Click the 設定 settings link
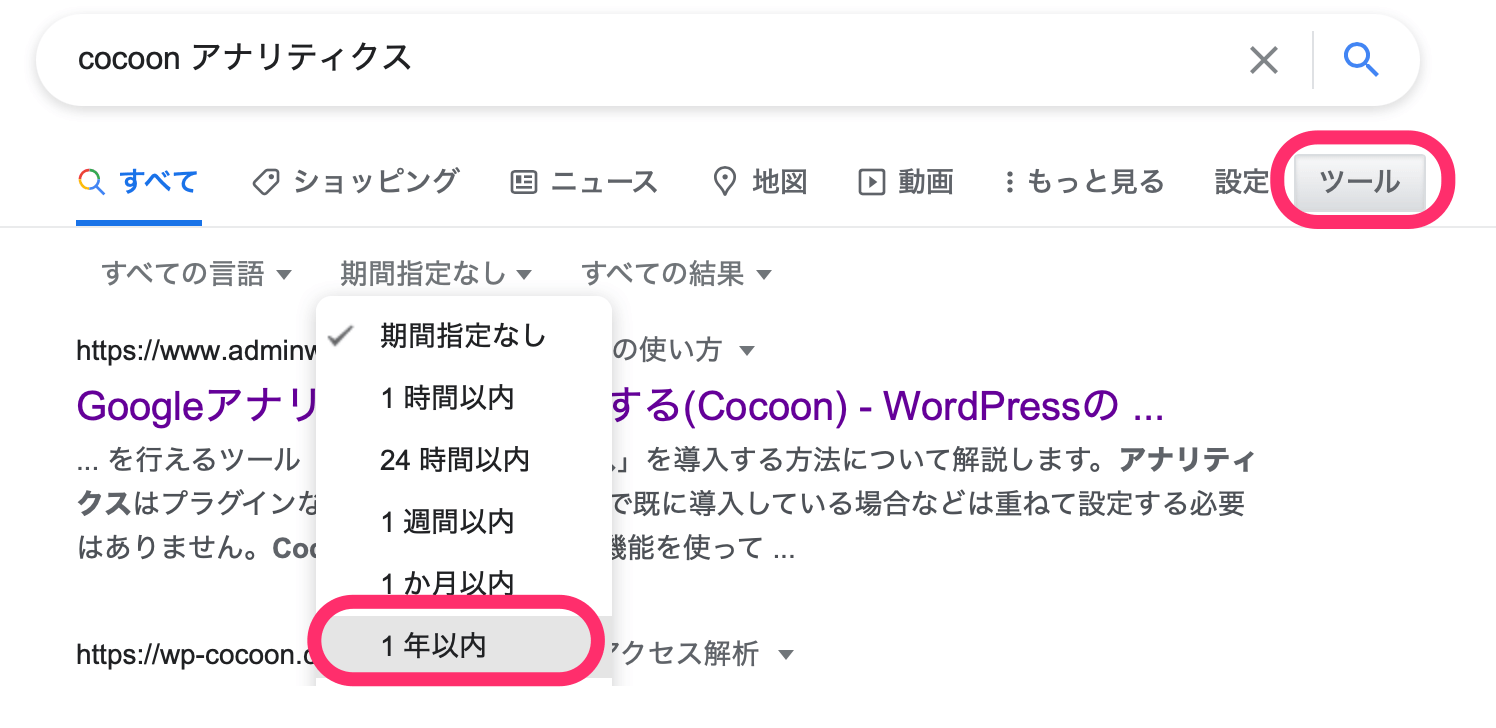The width and height of the screenshot is (1496, 728). [1241, 182]
